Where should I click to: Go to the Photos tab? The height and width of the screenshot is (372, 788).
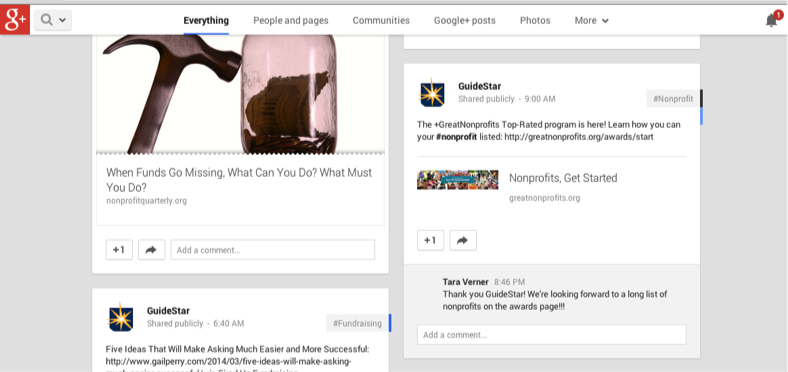535,21
